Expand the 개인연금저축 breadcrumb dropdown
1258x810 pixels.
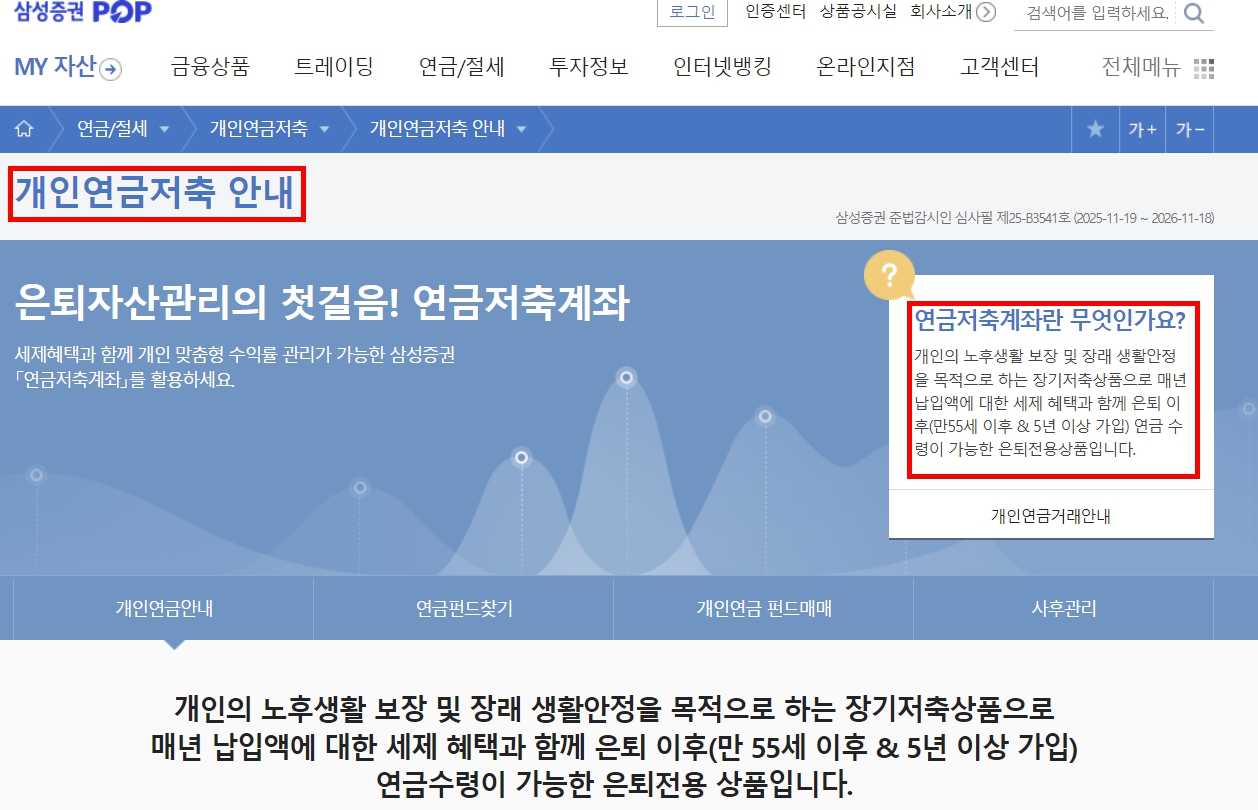[x=324, y=129]
